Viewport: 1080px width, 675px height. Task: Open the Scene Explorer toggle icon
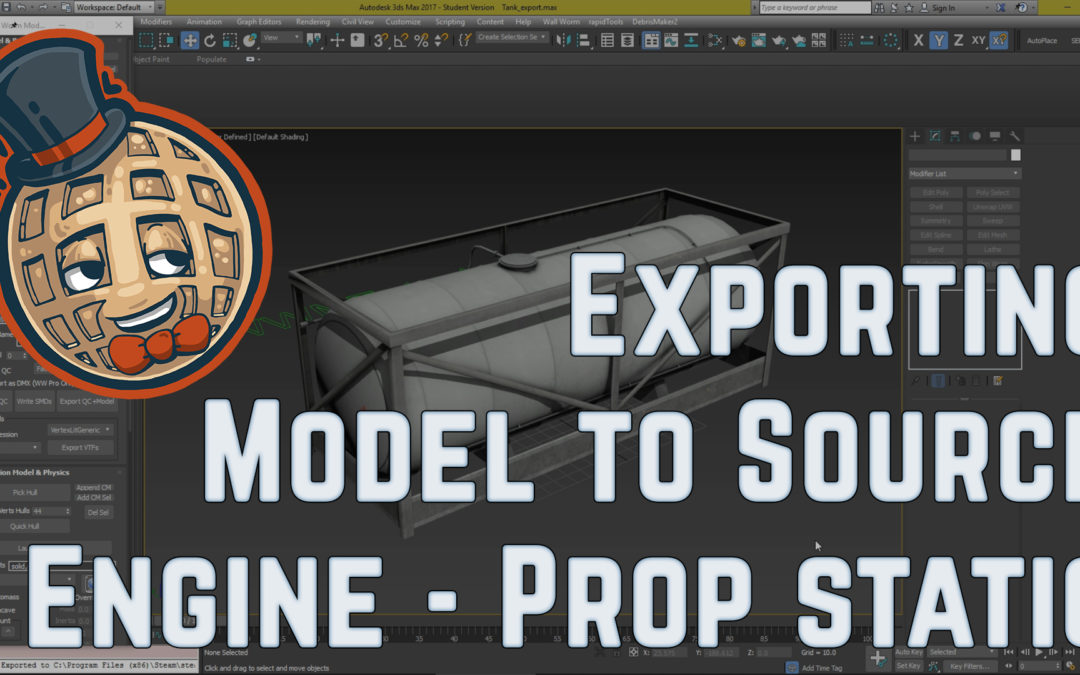coord(608,41)
